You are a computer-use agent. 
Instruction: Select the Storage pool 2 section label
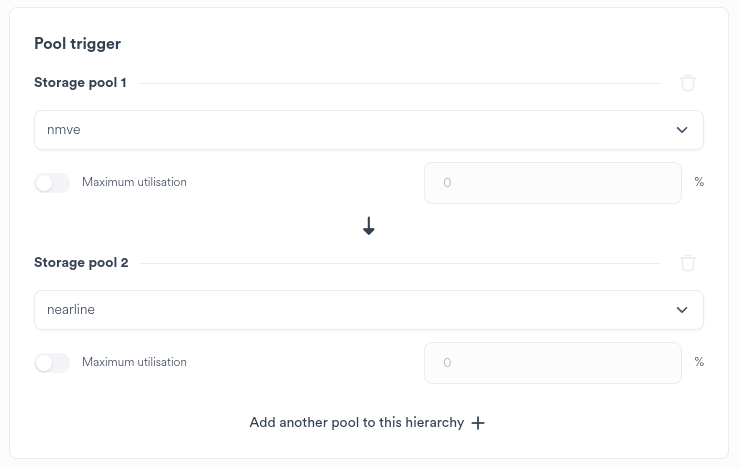tap(81, 263)
